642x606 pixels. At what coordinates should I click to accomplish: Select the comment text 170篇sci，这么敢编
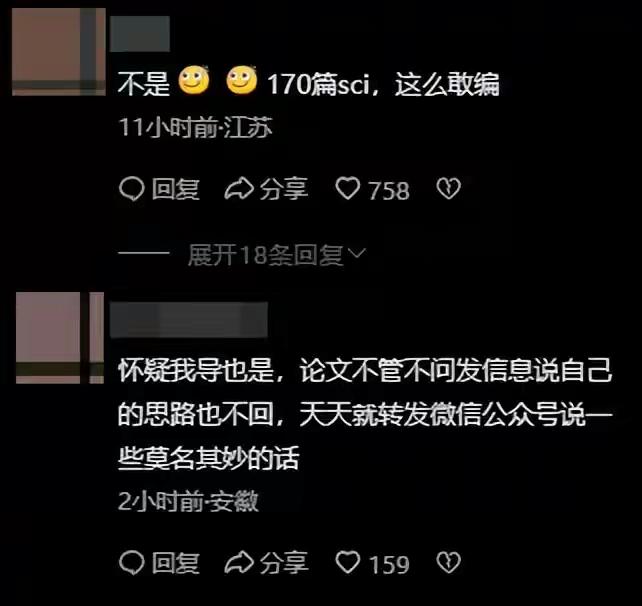click(383, 84)
